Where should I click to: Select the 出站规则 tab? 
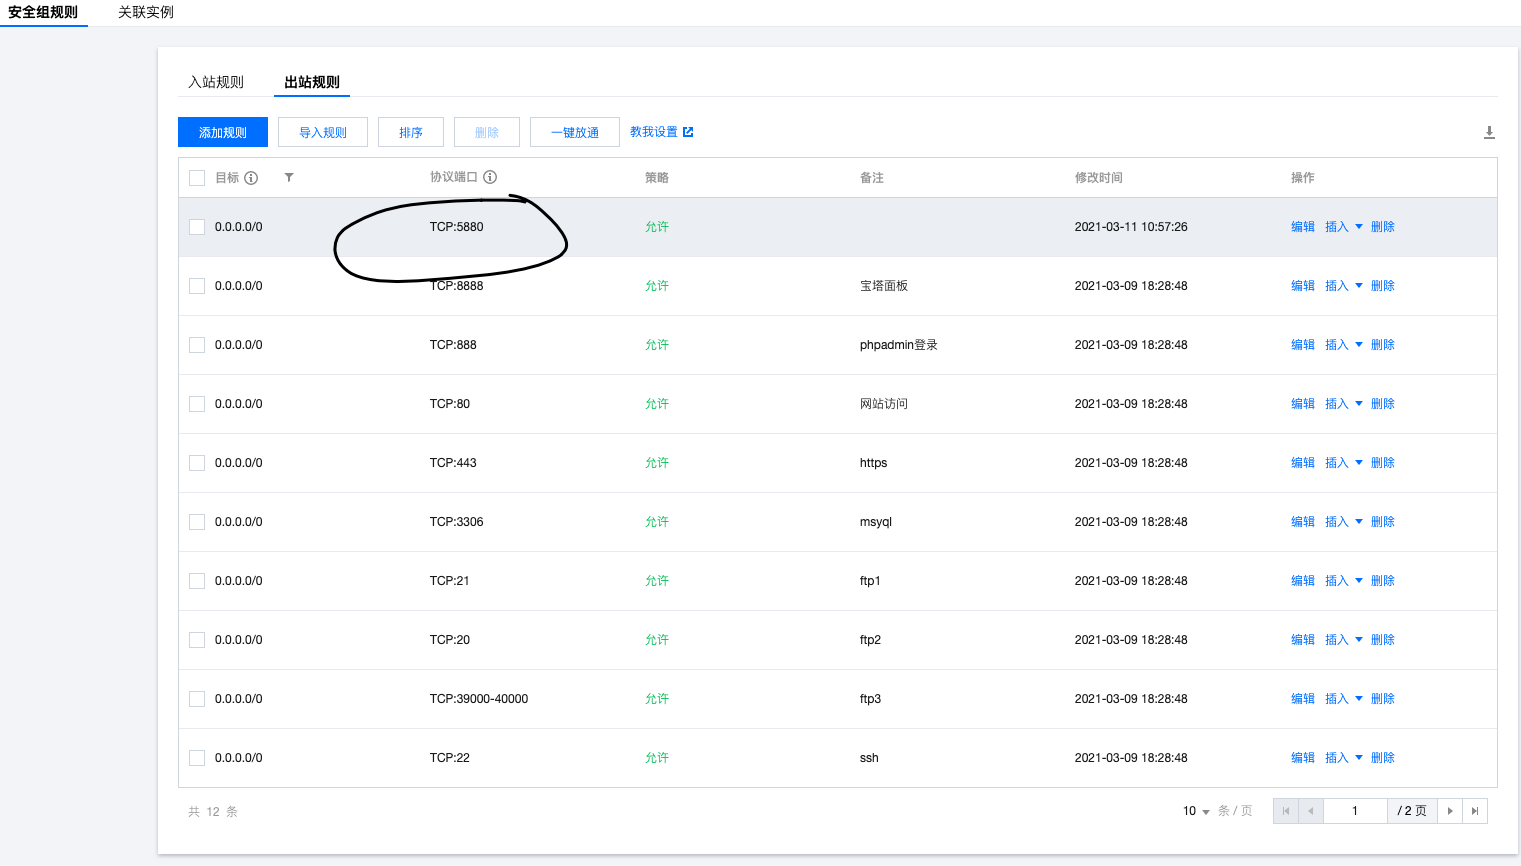312,82
